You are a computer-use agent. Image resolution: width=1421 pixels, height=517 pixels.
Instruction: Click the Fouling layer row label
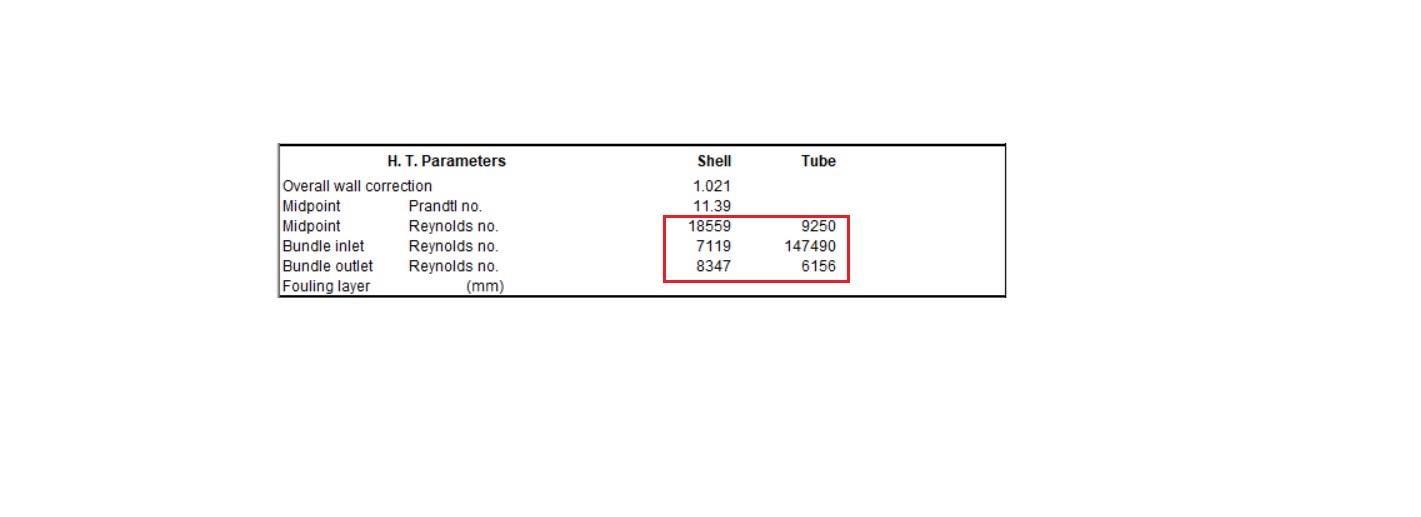pos(326,287)
